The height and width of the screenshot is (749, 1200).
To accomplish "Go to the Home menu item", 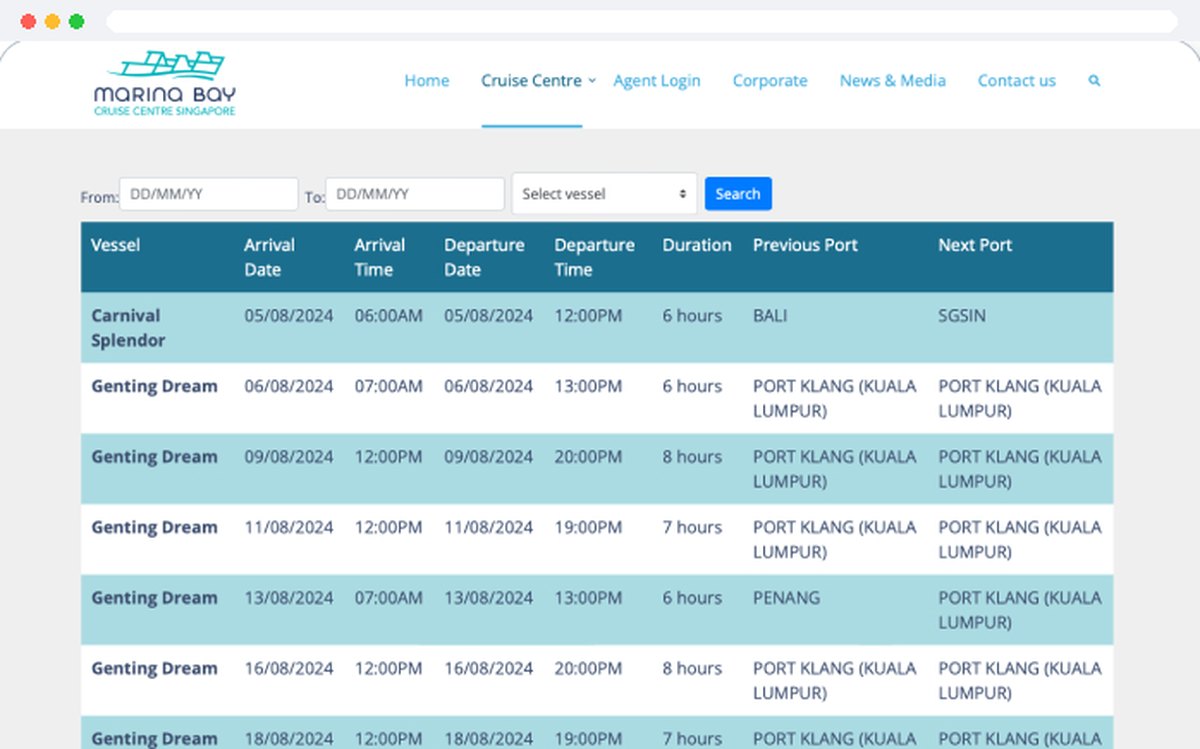I will click(x=427, y=81).
